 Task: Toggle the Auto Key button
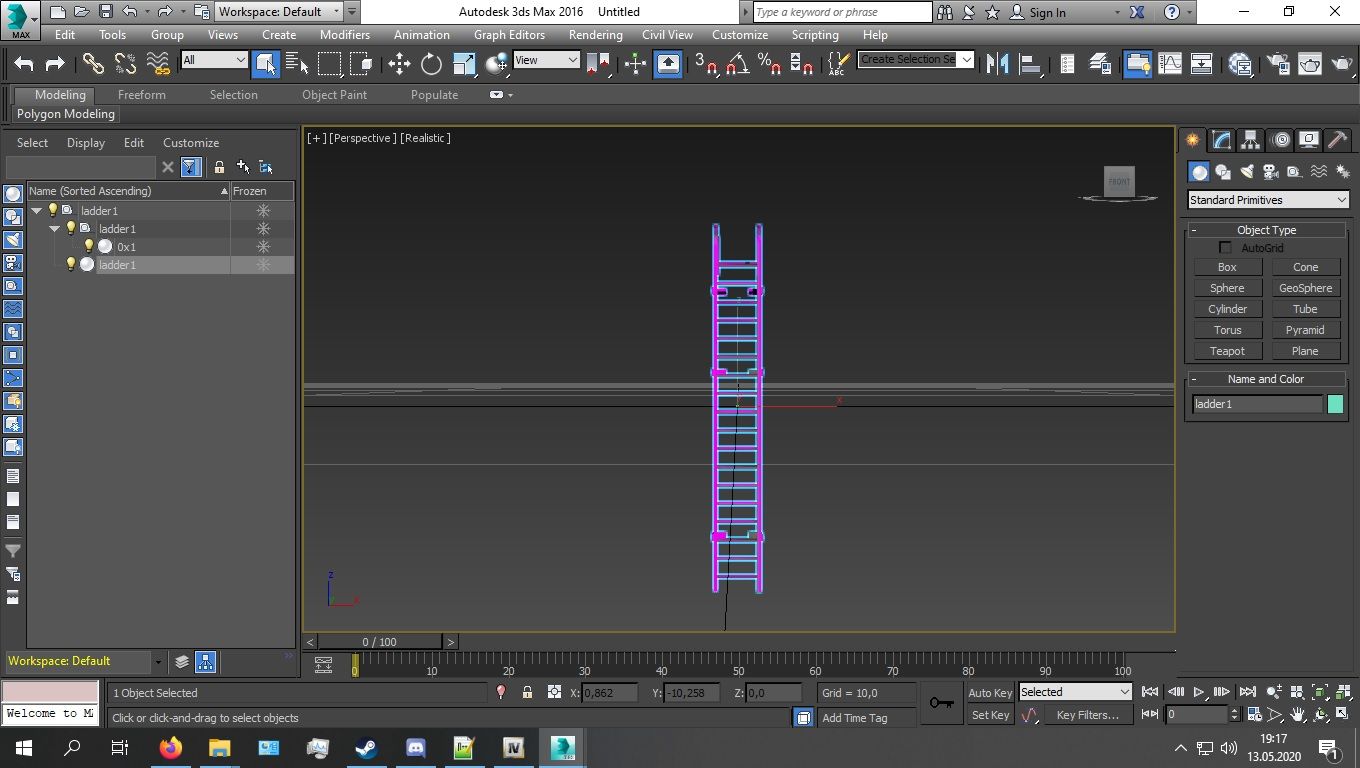tap(990, 692)
